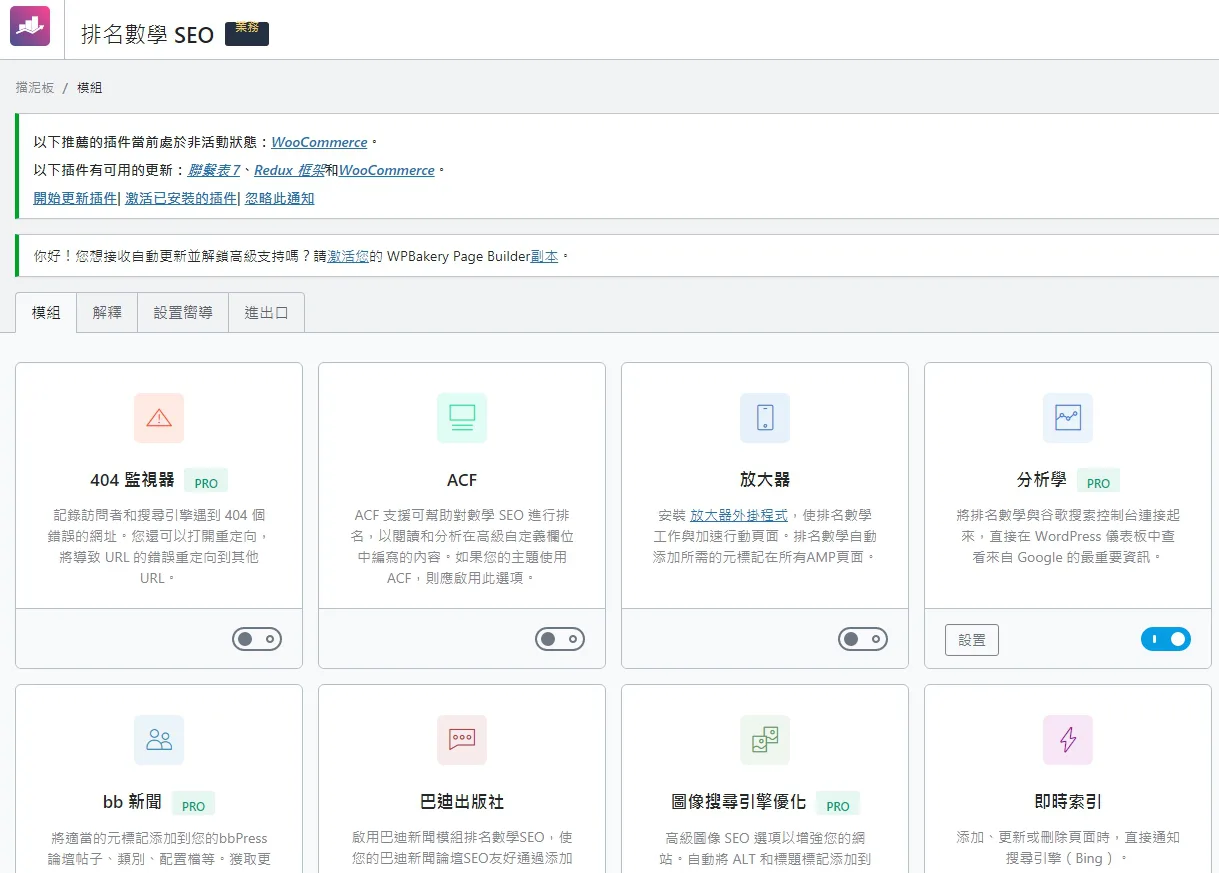Open the 設置嚮導 tab
Image resolution: width=1219 pixels, height=873 pixels.
(183, 313)
